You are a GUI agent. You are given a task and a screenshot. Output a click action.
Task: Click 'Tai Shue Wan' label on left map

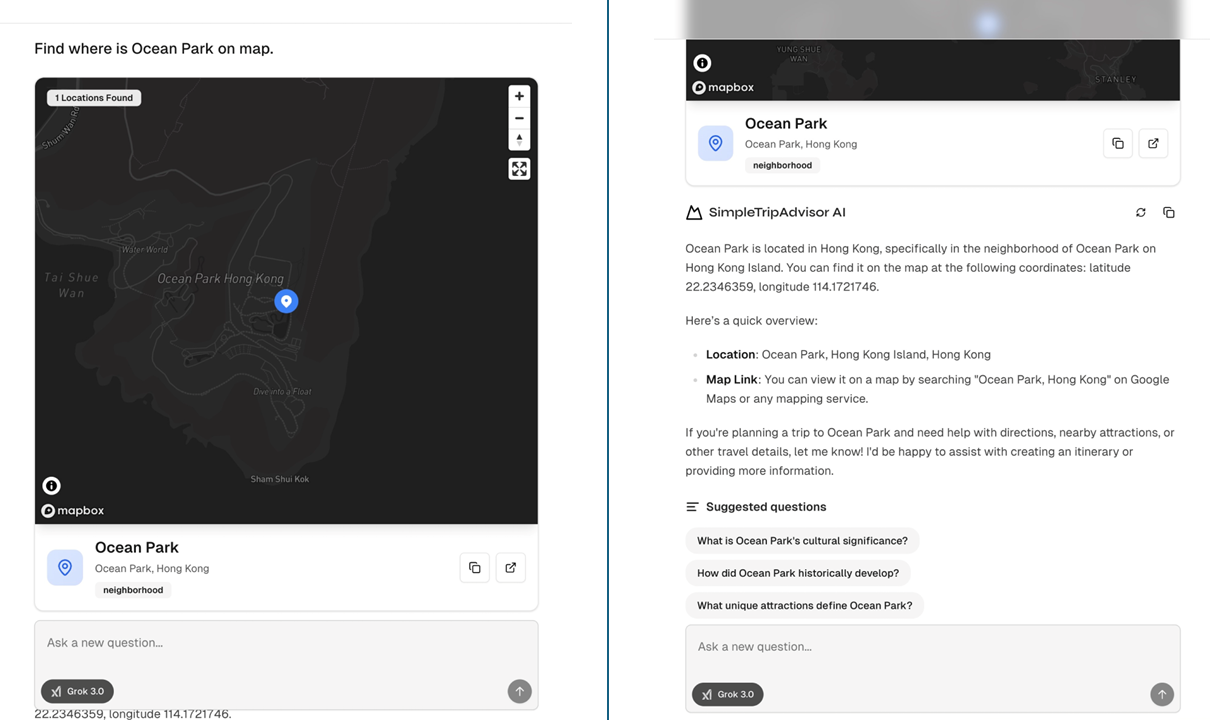click(71, 285)
